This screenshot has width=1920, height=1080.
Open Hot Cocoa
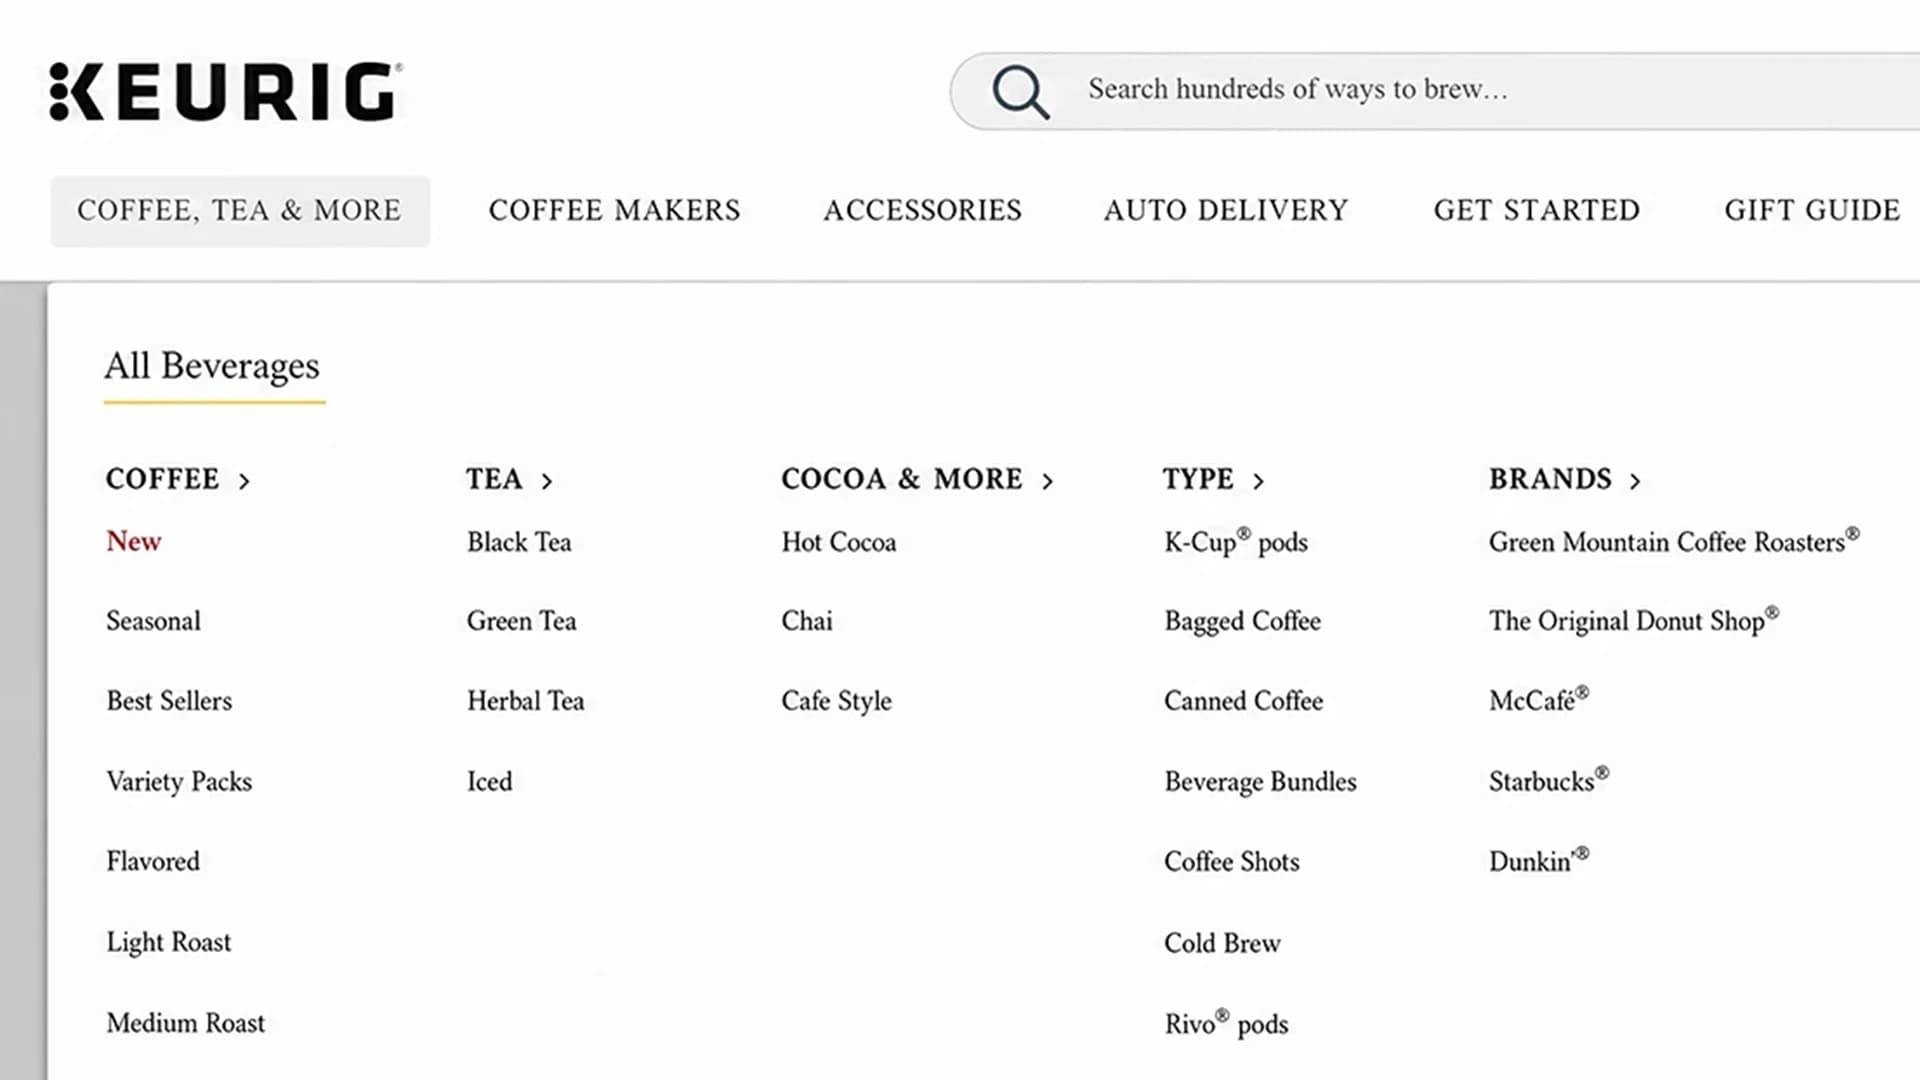pos(838,542)
